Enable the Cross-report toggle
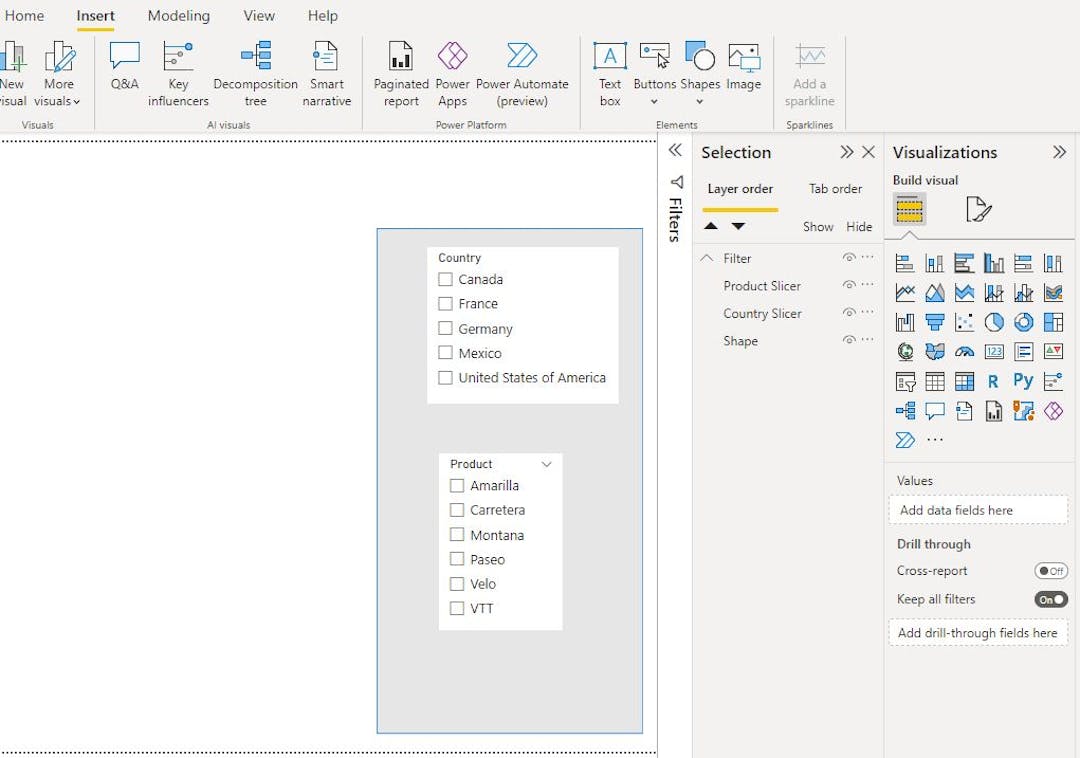 pyautogui.click(x=1051, y=570)
